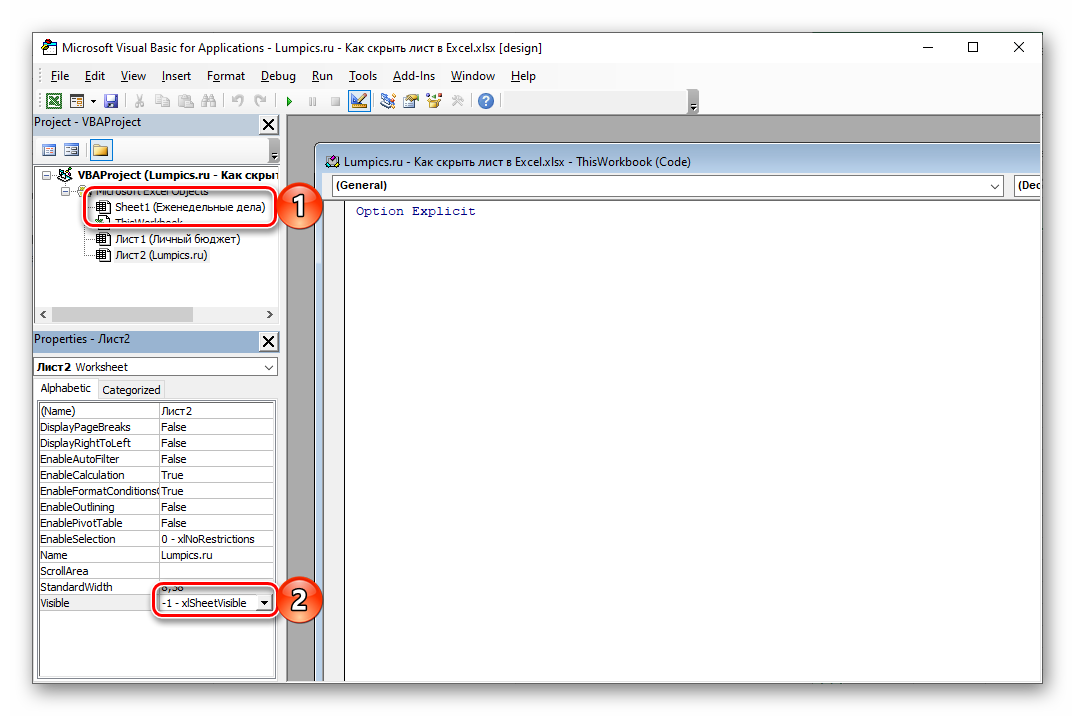
Task: Click the blue Help question mark icon
Action: tap(486, 101)
